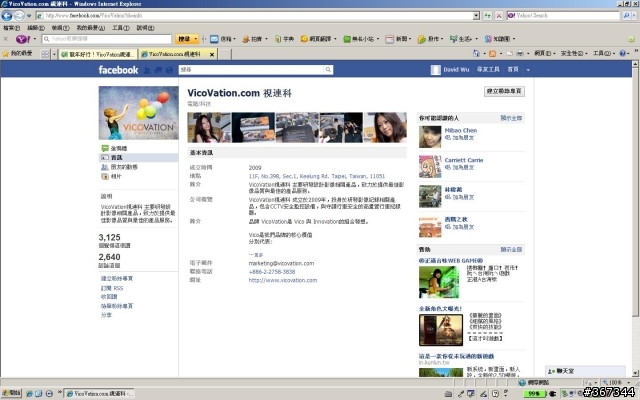The height and width of the screenshot is (400, 640).
Task: Open the Yahoo toolbar mail envelope icon
Action: pyautogui.click(x=214, y=39)
